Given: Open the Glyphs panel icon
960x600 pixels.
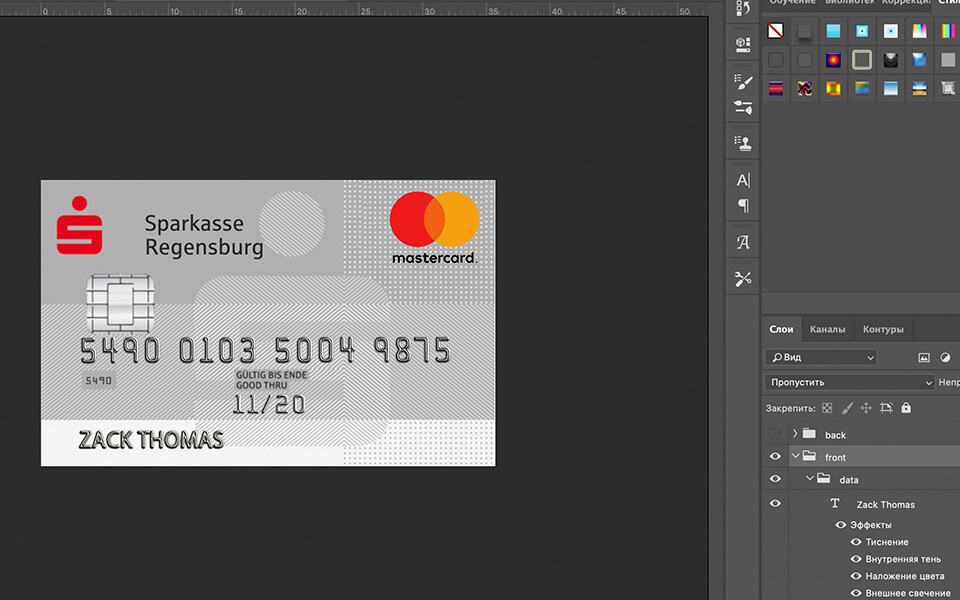Looking at the screenshot, I should tap(743, 242).
